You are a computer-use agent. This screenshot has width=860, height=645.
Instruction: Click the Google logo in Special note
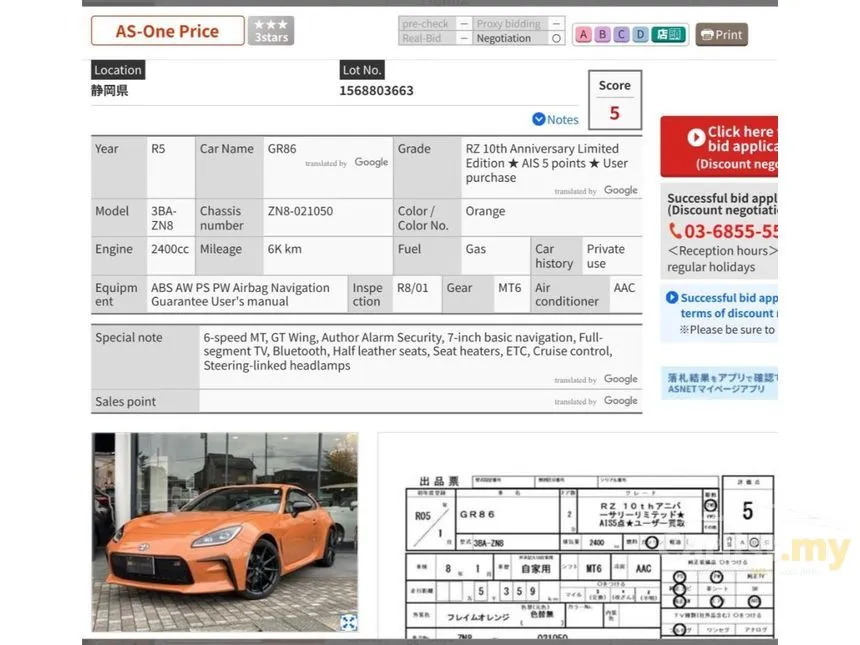621,379
